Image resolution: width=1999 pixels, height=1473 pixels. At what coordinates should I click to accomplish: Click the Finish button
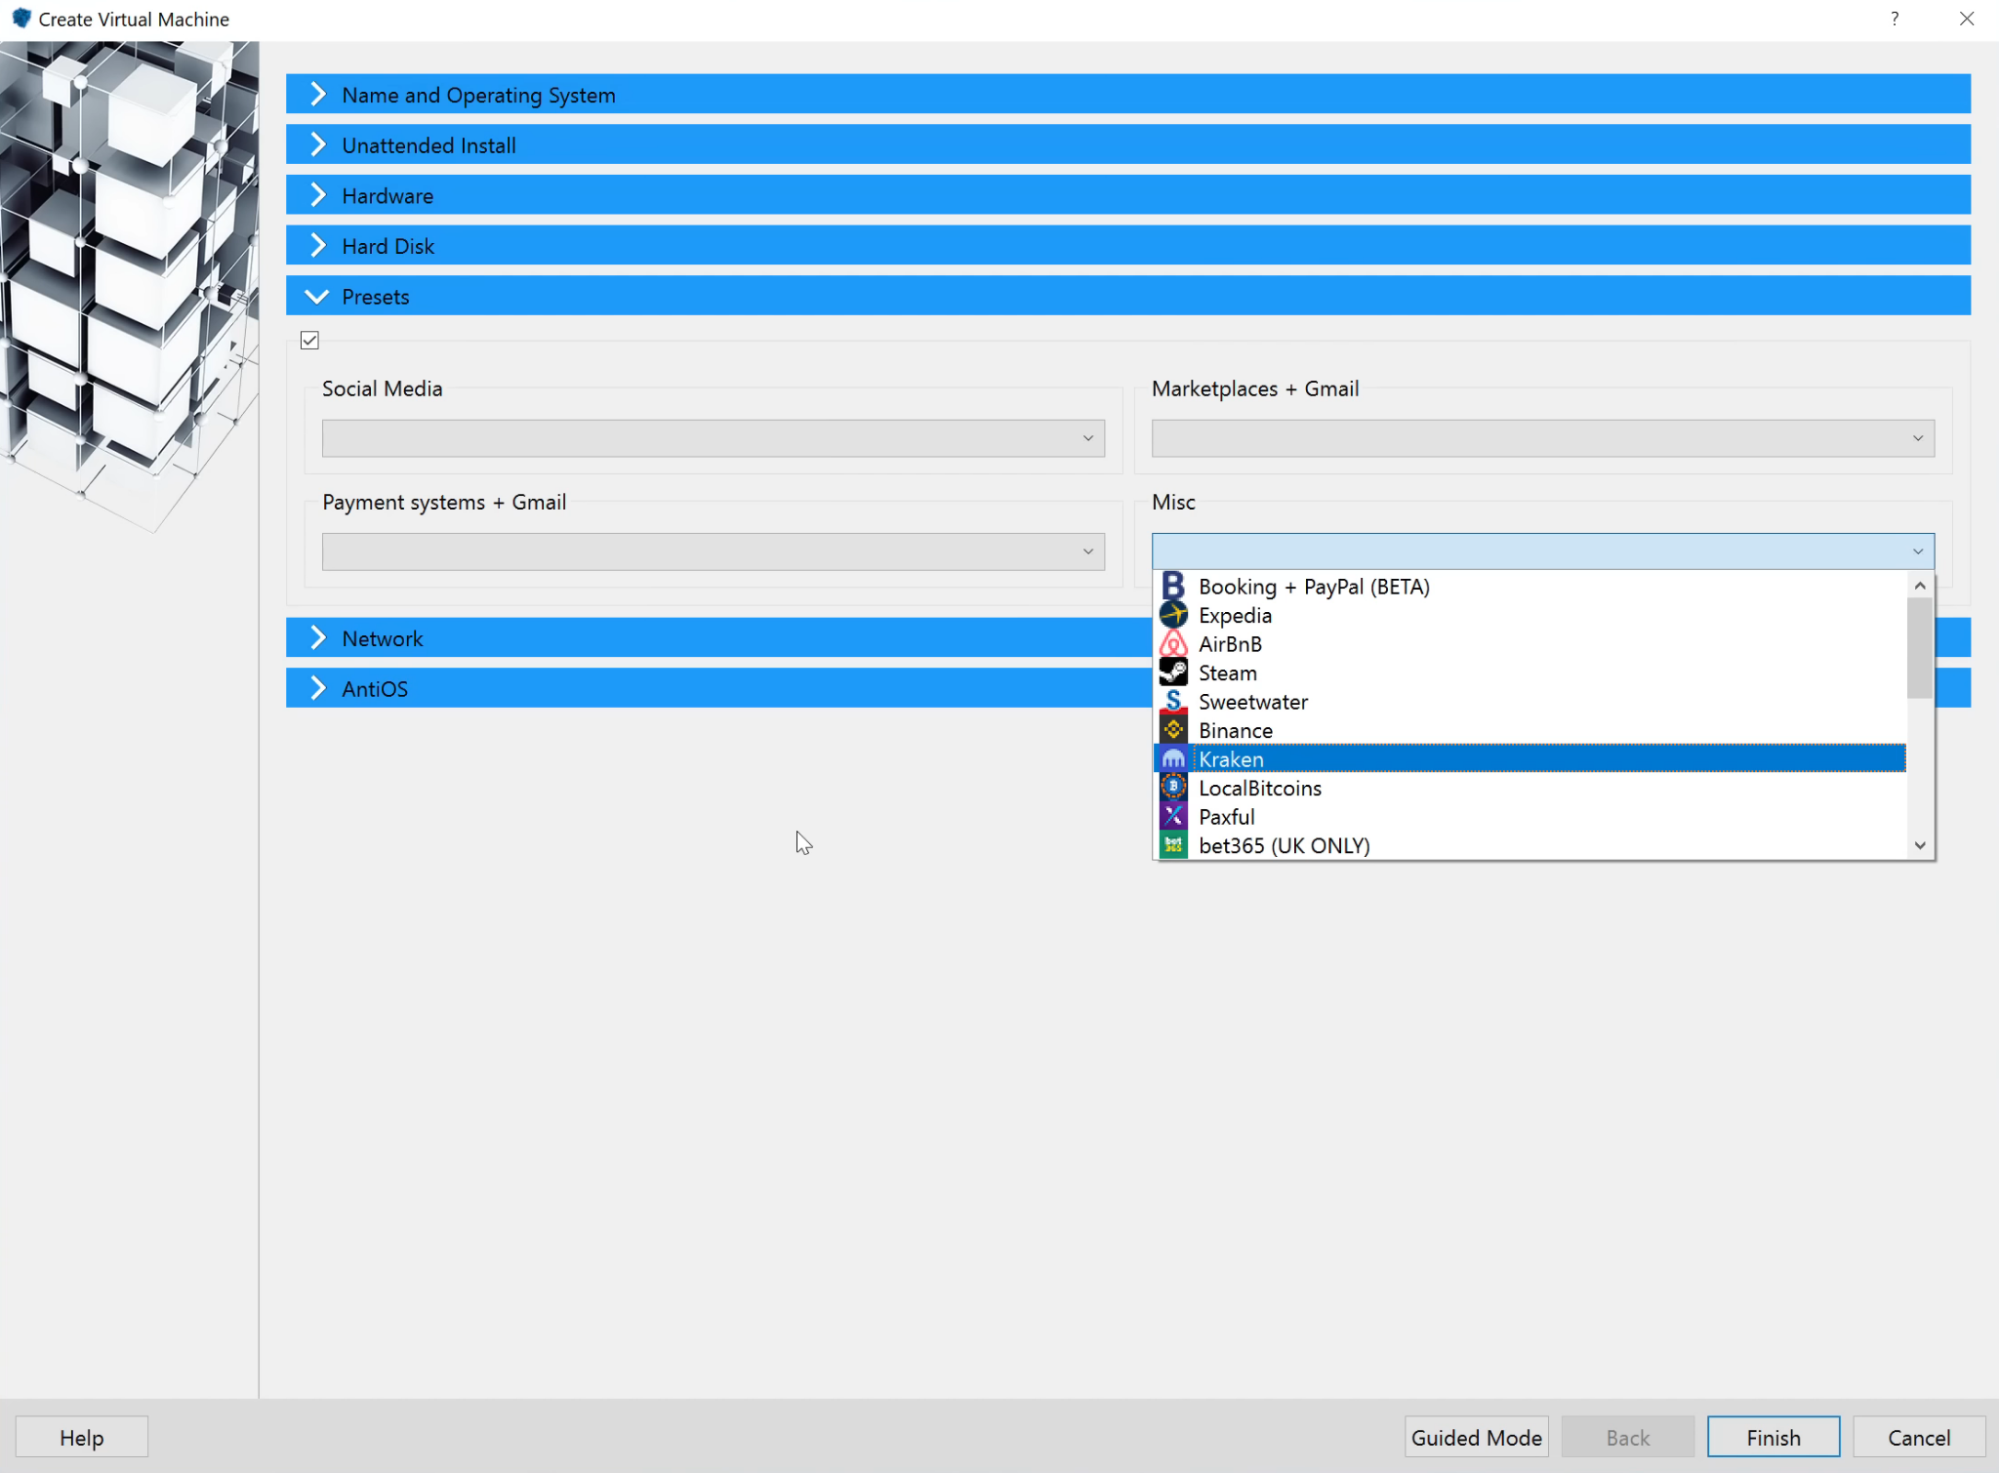click(1773, 1437)
